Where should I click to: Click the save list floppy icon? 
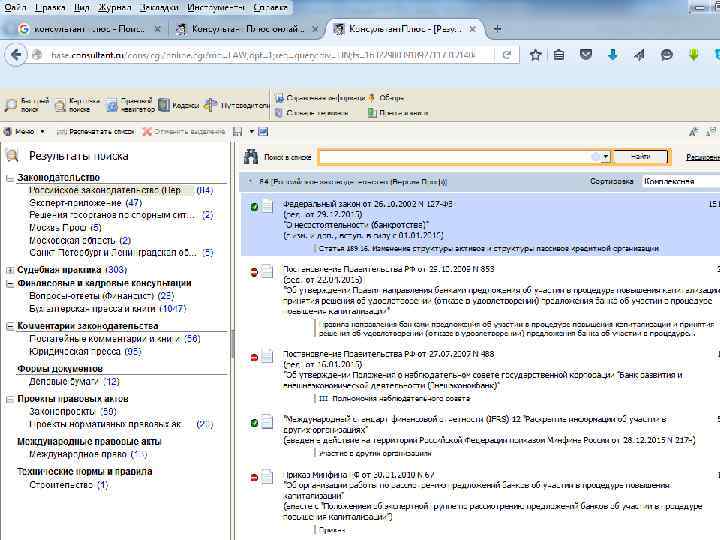pos(237,132)
